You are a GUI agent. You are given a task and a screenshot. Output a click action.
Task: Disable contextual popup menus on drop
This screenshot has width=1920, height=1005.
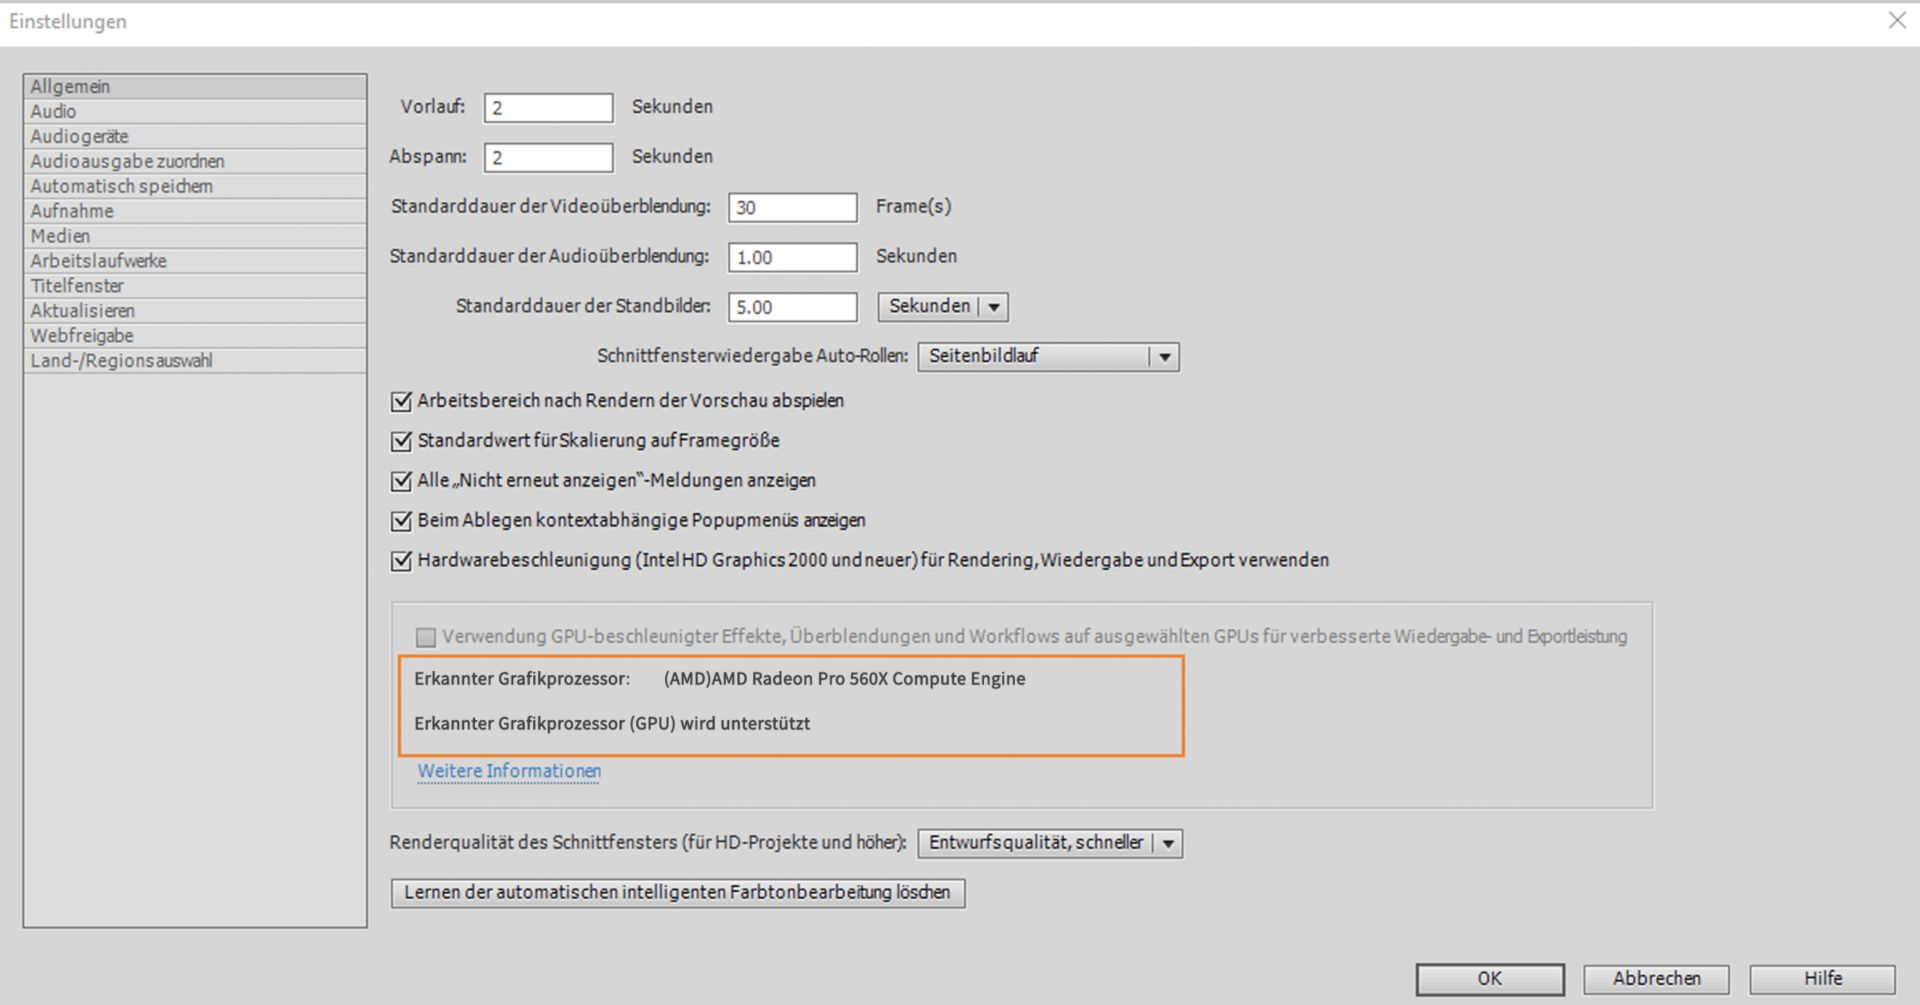click(x=400, y=520)
